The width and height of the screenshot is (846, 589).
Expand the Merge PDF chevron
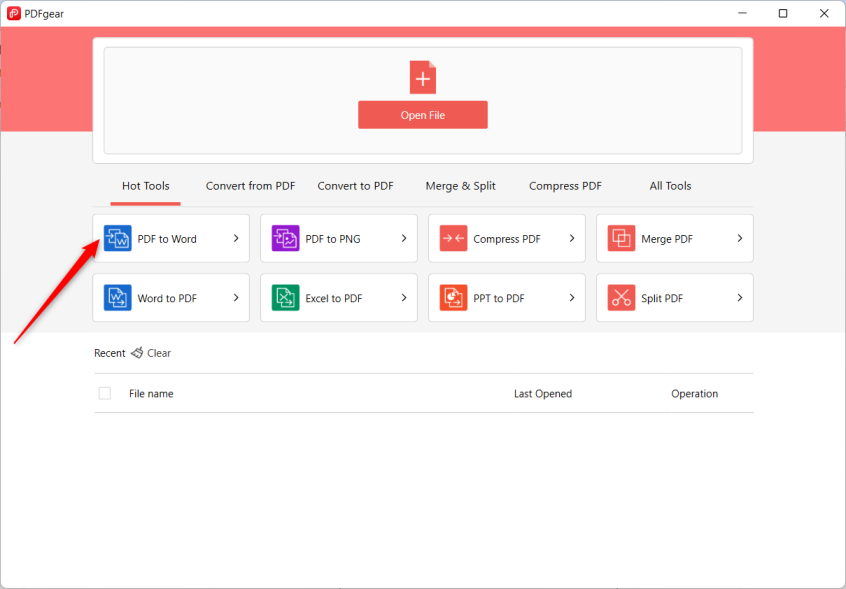[740, 238]
